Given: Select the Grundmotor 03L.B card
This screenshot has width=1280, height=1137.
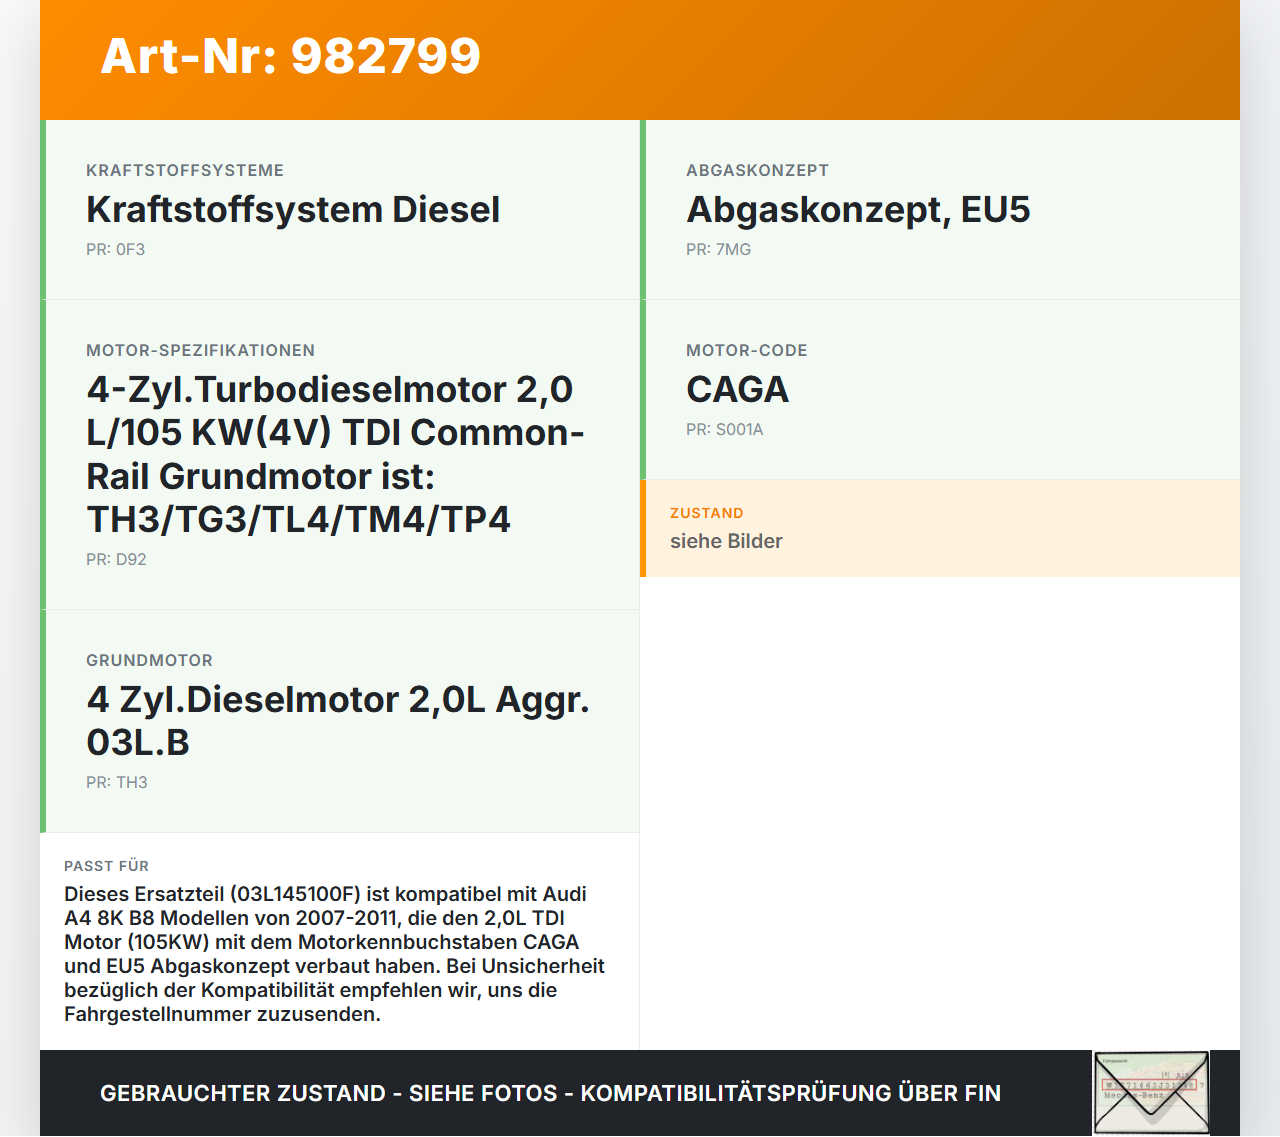Looking at the screenshot, I should (340, 720).
